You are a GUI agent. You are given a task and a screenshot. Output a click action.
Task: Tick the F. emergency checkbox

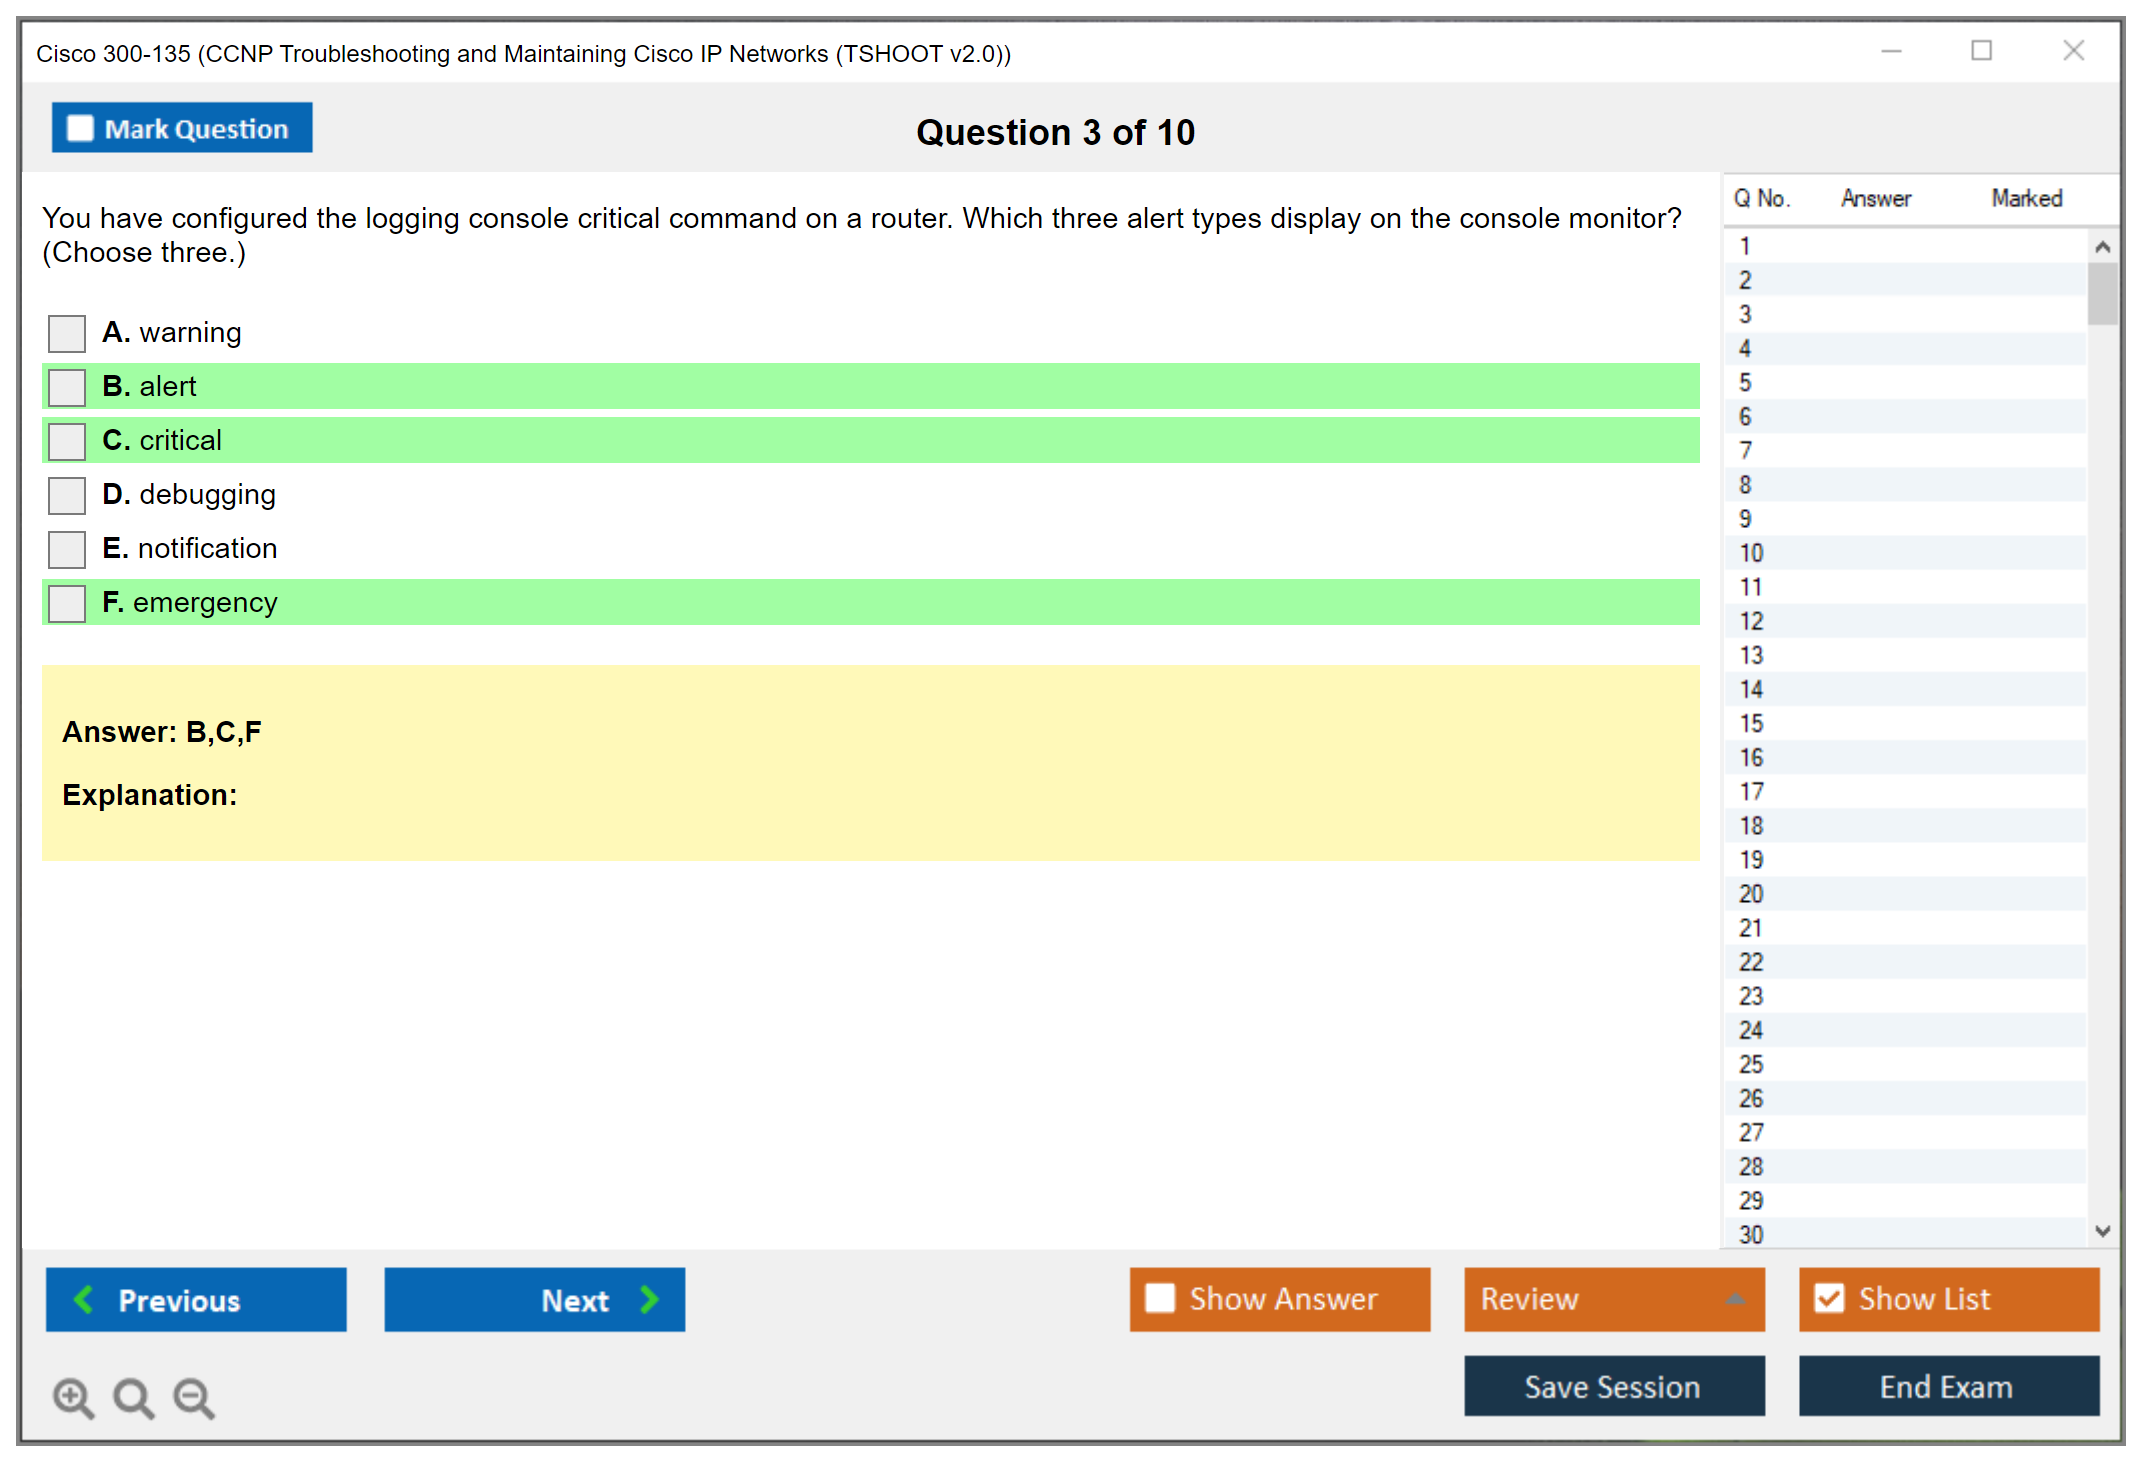point(67,603)
